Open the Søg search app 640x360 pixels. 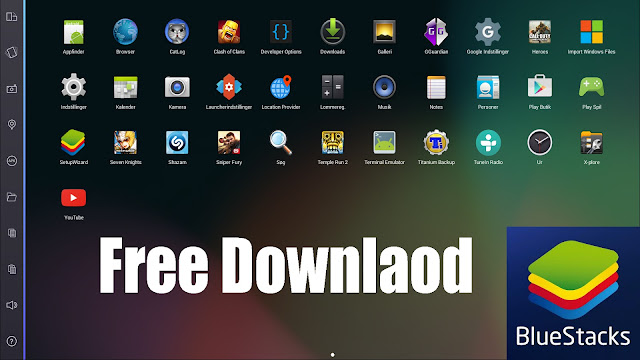point(281,142)
